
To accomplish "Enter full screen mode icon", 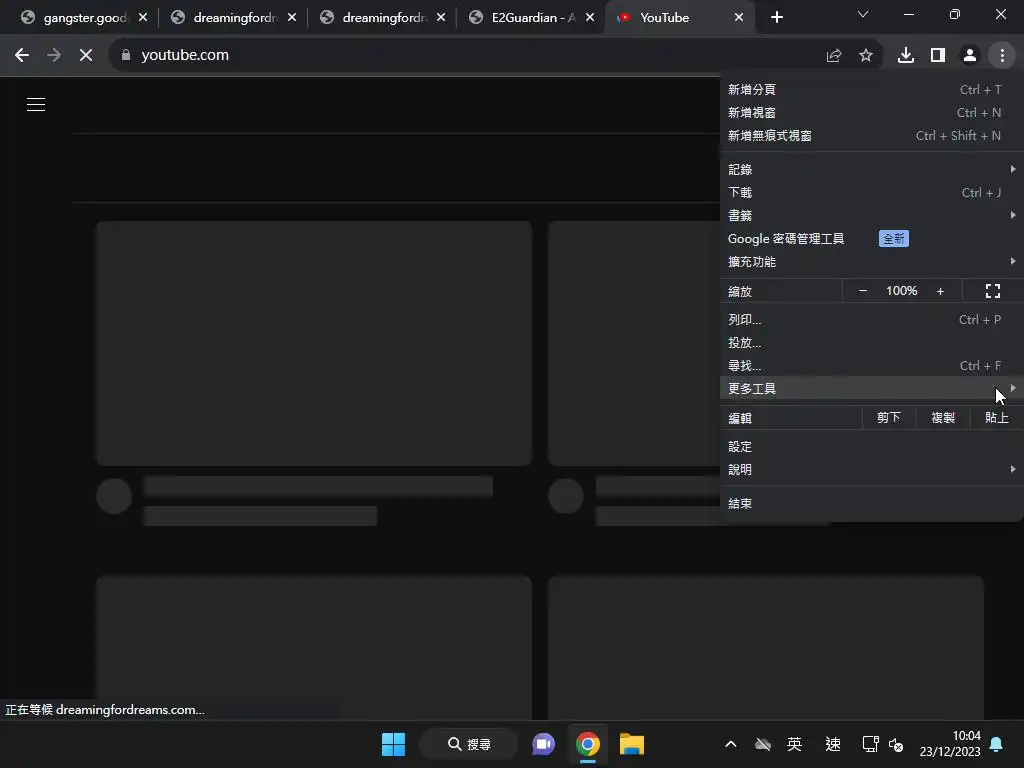I will point(993,291).
